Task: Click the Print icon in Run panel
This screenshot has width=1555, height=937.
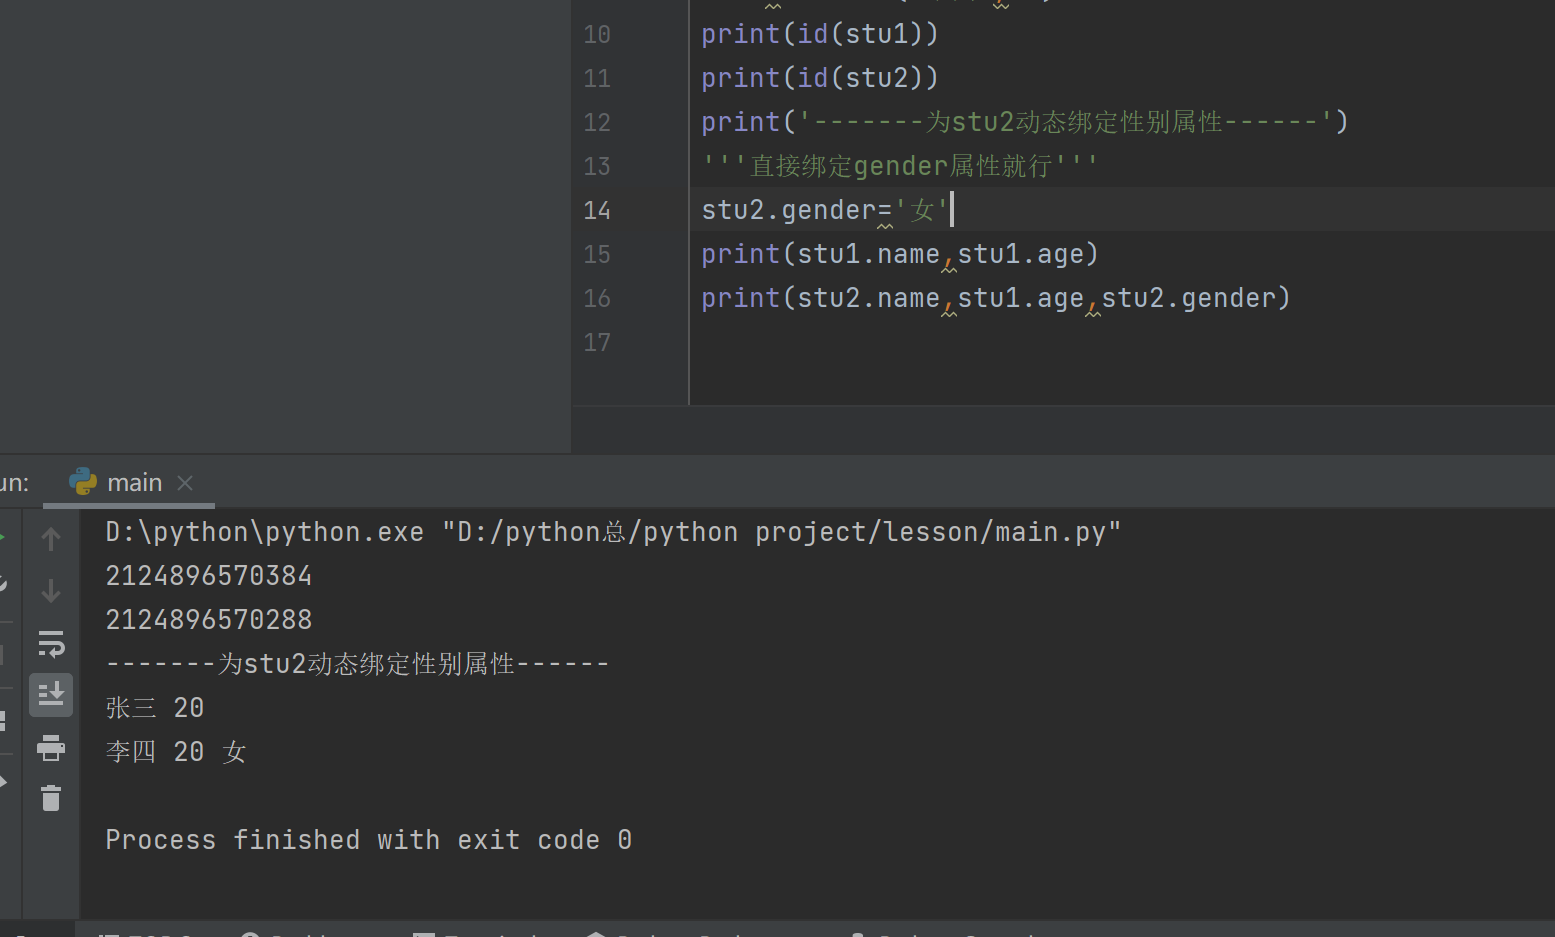Action: [51, 747]
